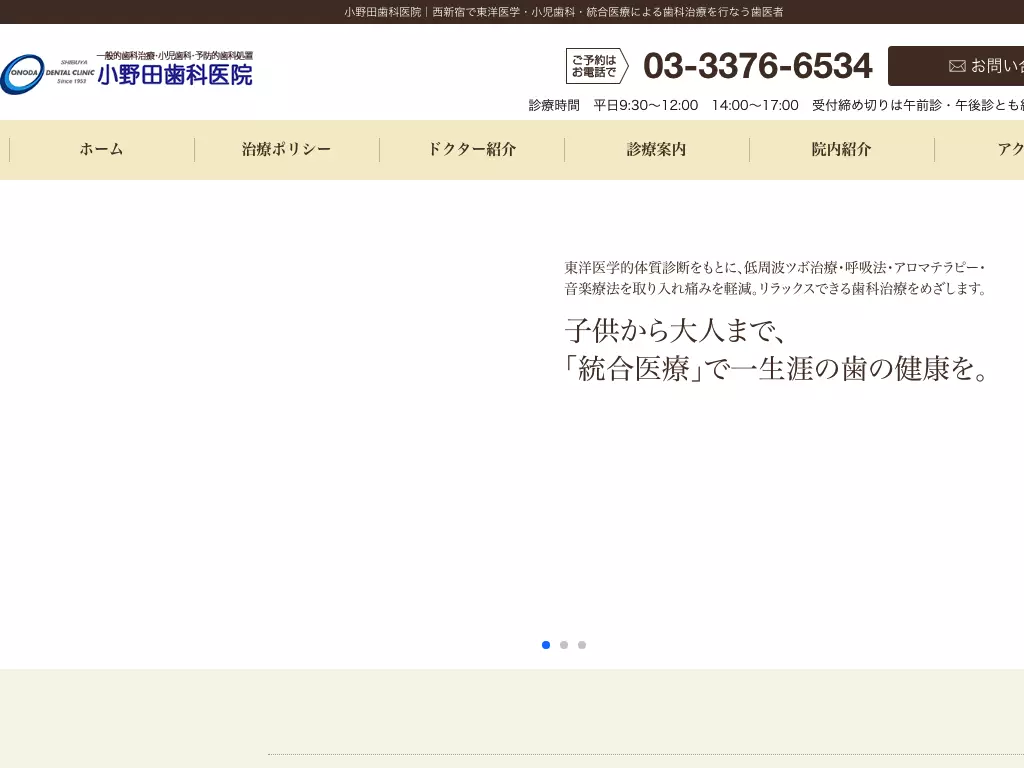Click the slide description starting 東洋医学的体質診断をもとに
Screen dimensions: 1024x768
click(x=775, y=278)
